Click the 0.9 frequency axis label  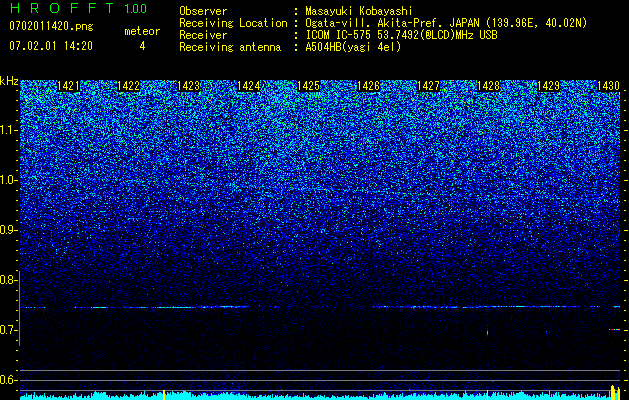point(8,230)
